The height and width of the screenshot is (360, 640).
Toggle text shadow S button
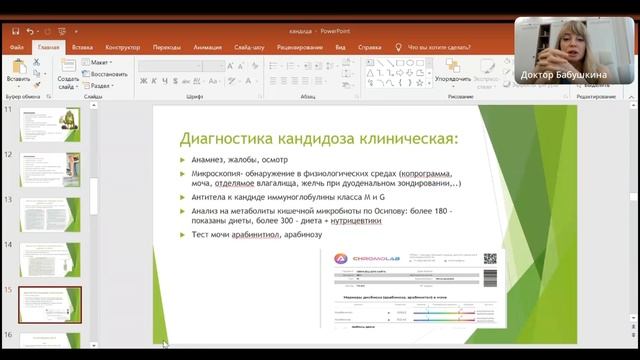175,81
